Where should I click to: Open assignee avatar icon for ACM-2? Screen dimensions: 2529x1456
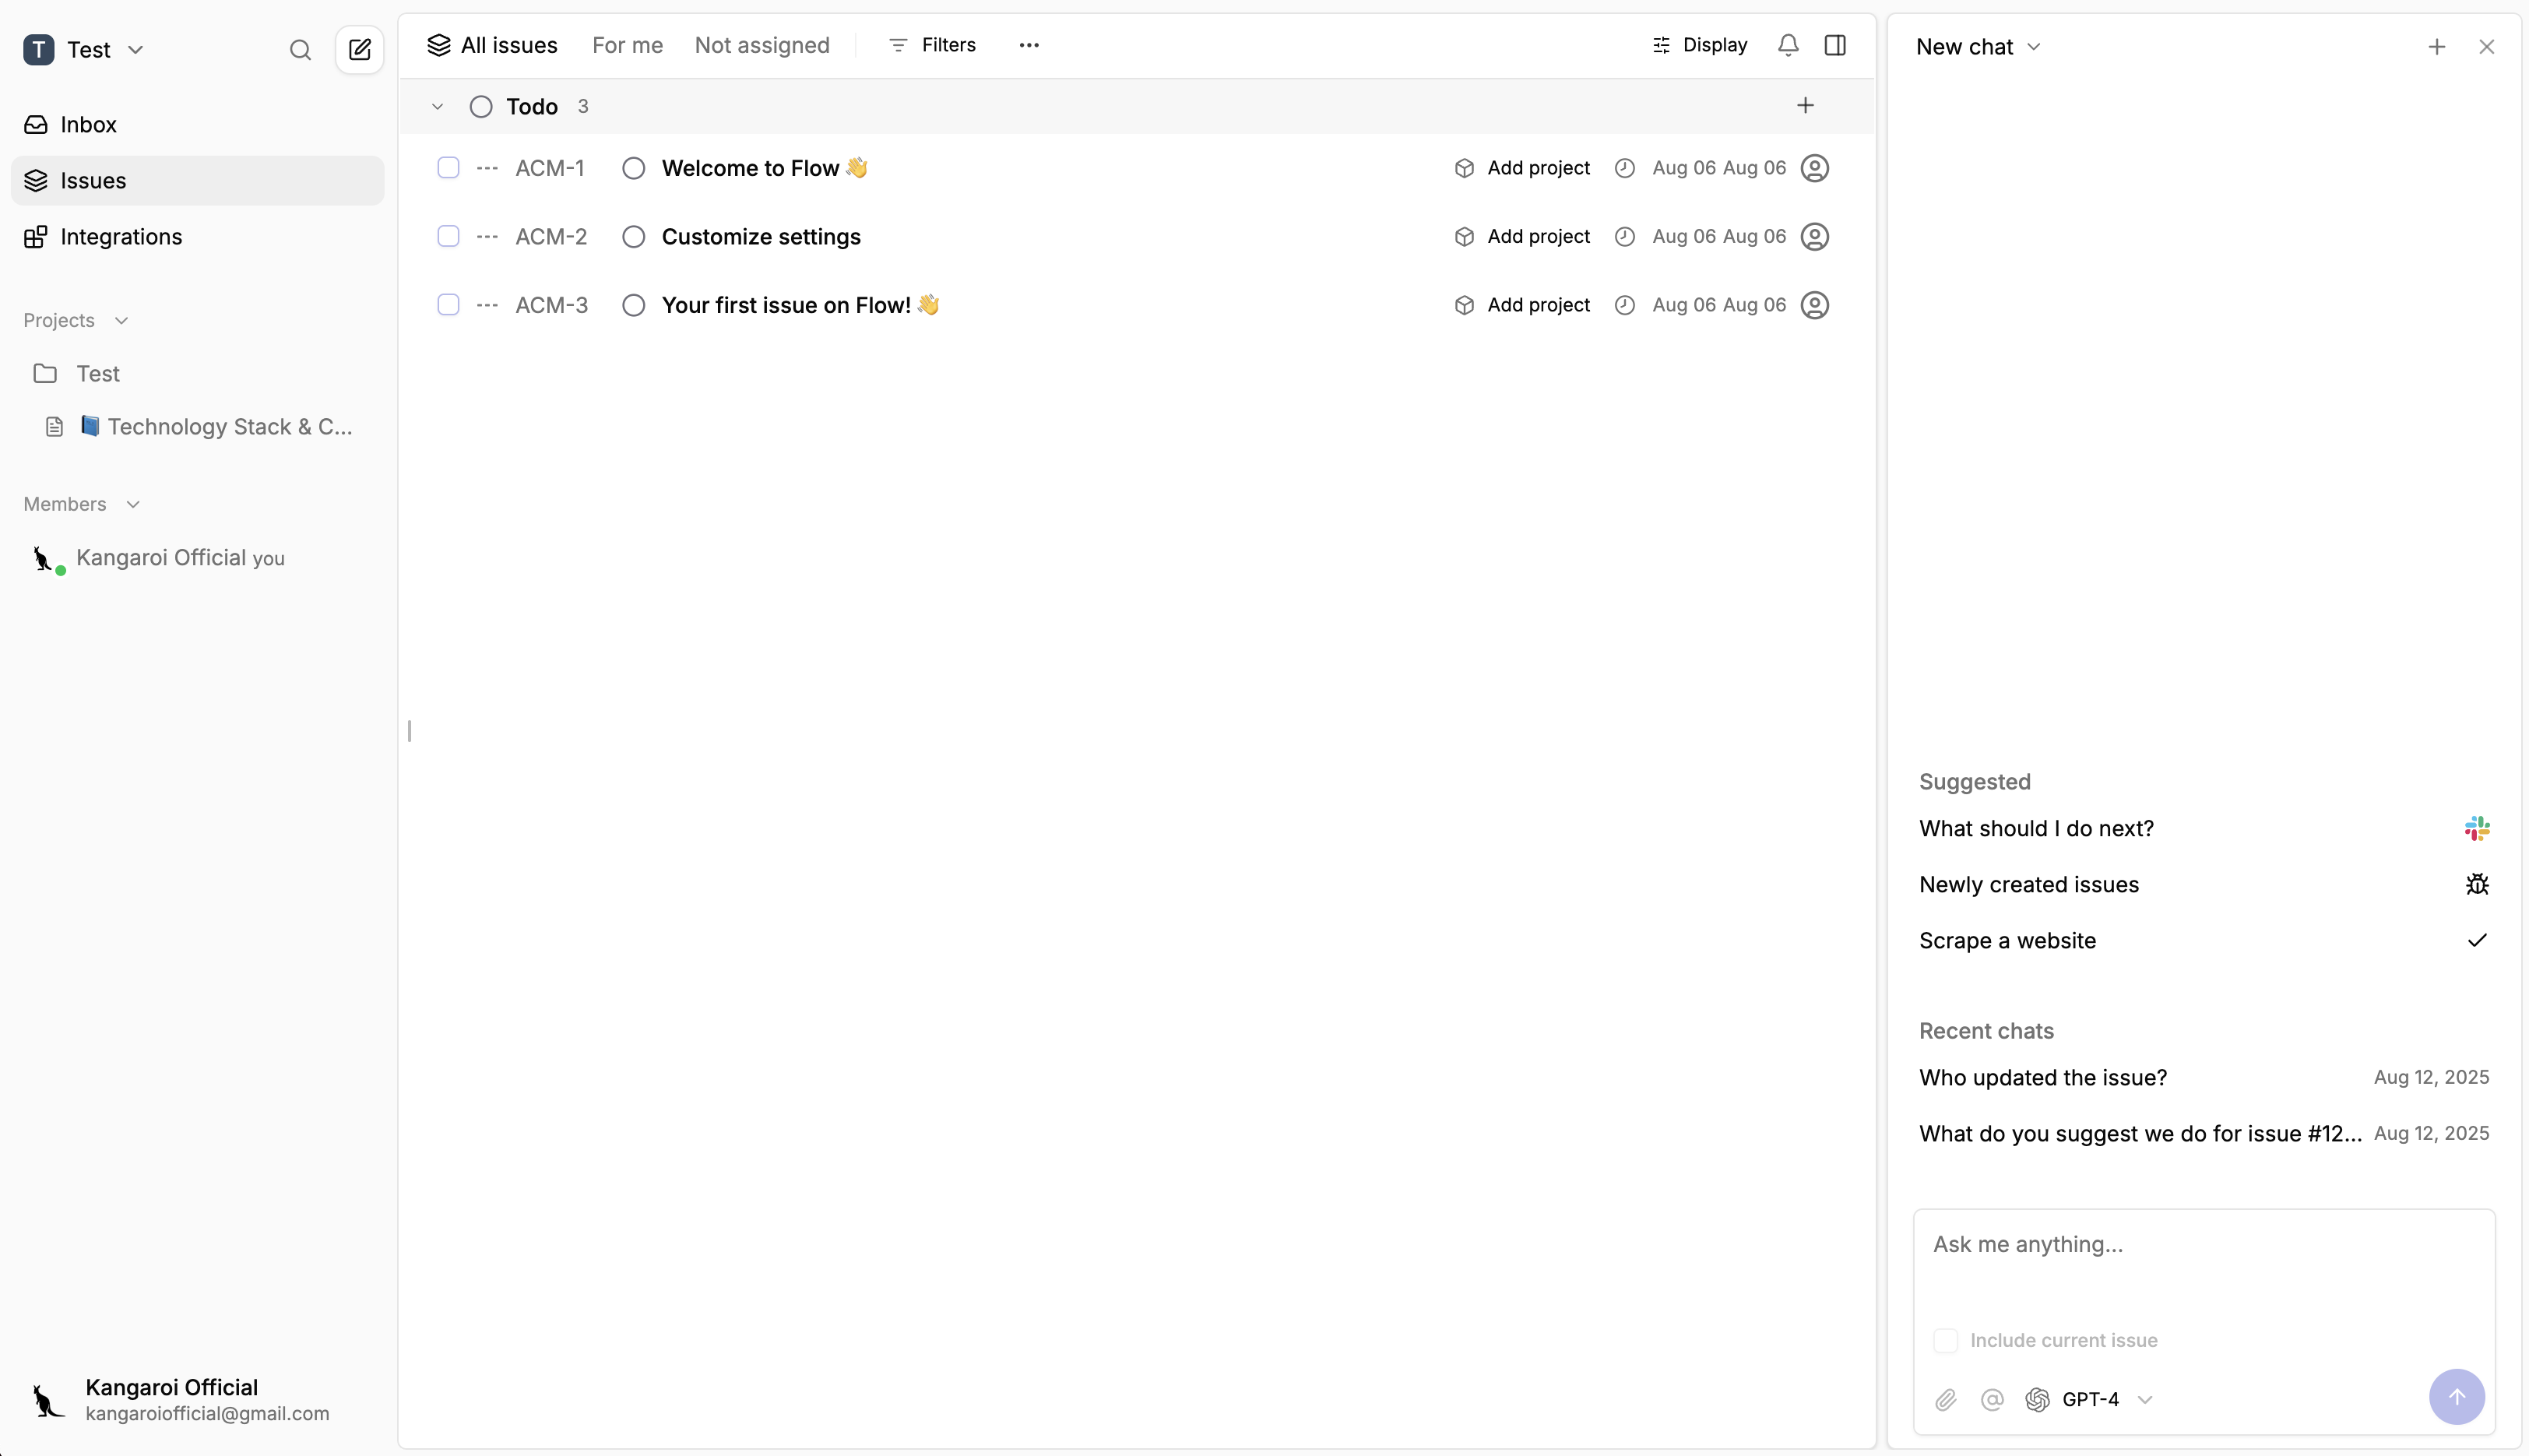click(1814, 237)
